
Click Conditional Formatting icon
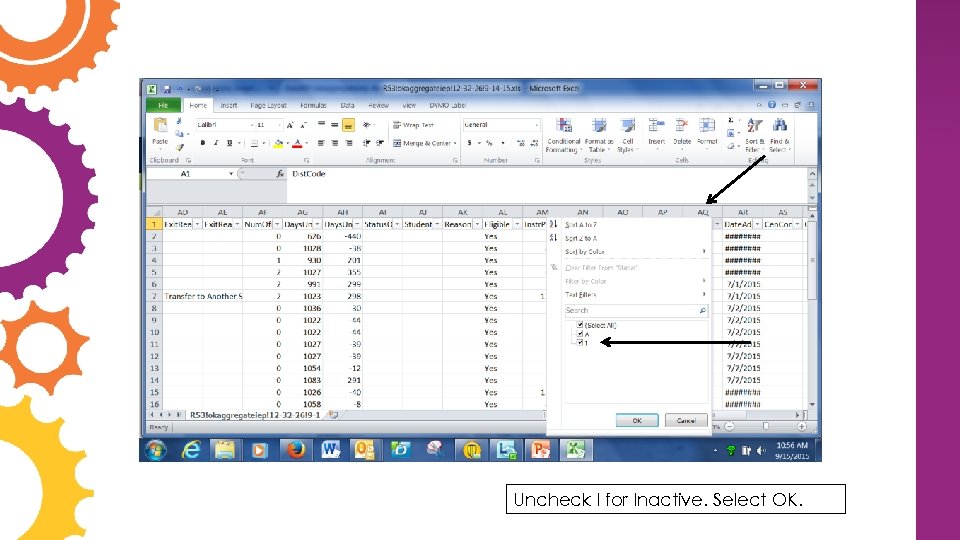click(x=563, y=127)
